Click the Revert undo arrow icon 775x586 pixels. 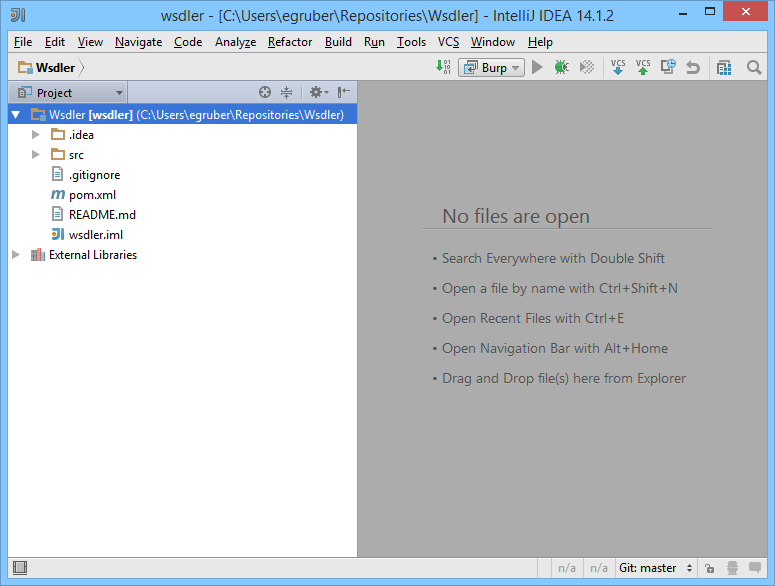(x=693, y=67)
